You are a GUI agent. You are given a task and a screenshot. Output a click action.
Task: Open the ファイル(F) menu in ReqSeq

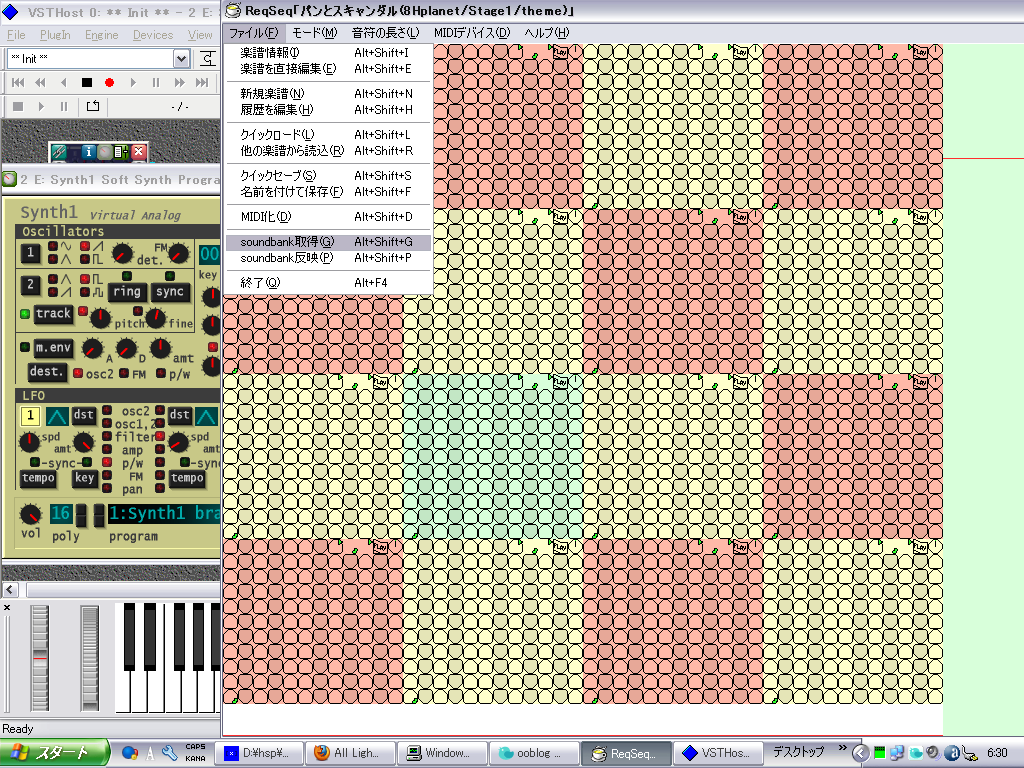[253, 33]
